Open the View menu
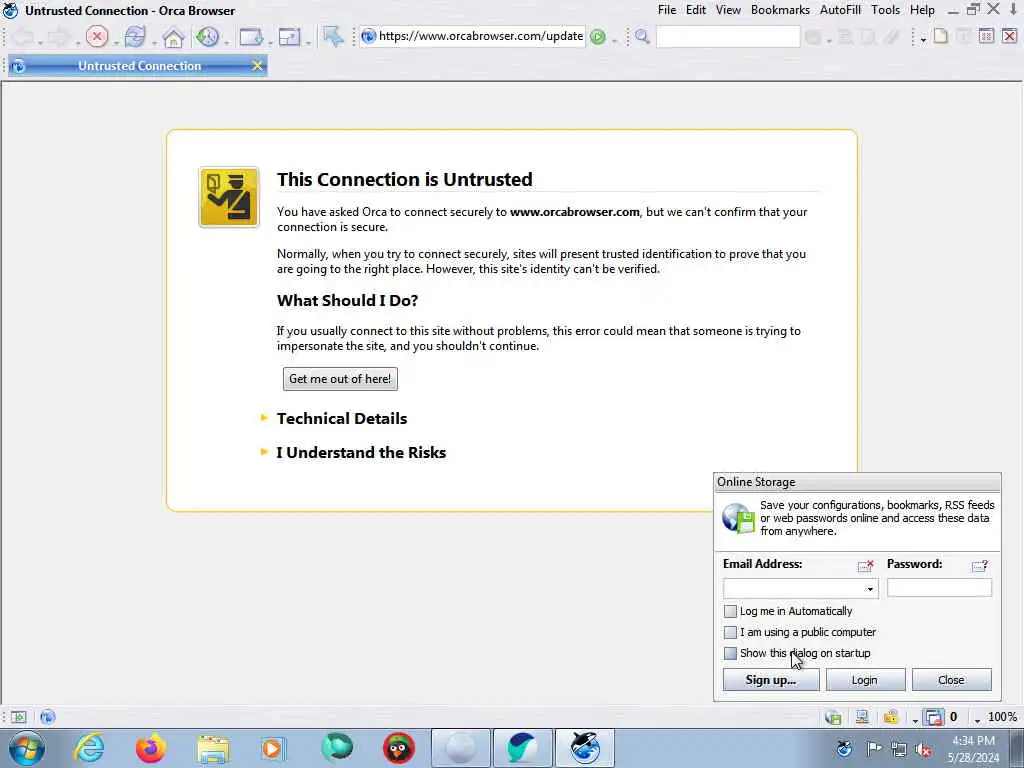This screenshot has width=1024, height=768. tap(728, 10)
